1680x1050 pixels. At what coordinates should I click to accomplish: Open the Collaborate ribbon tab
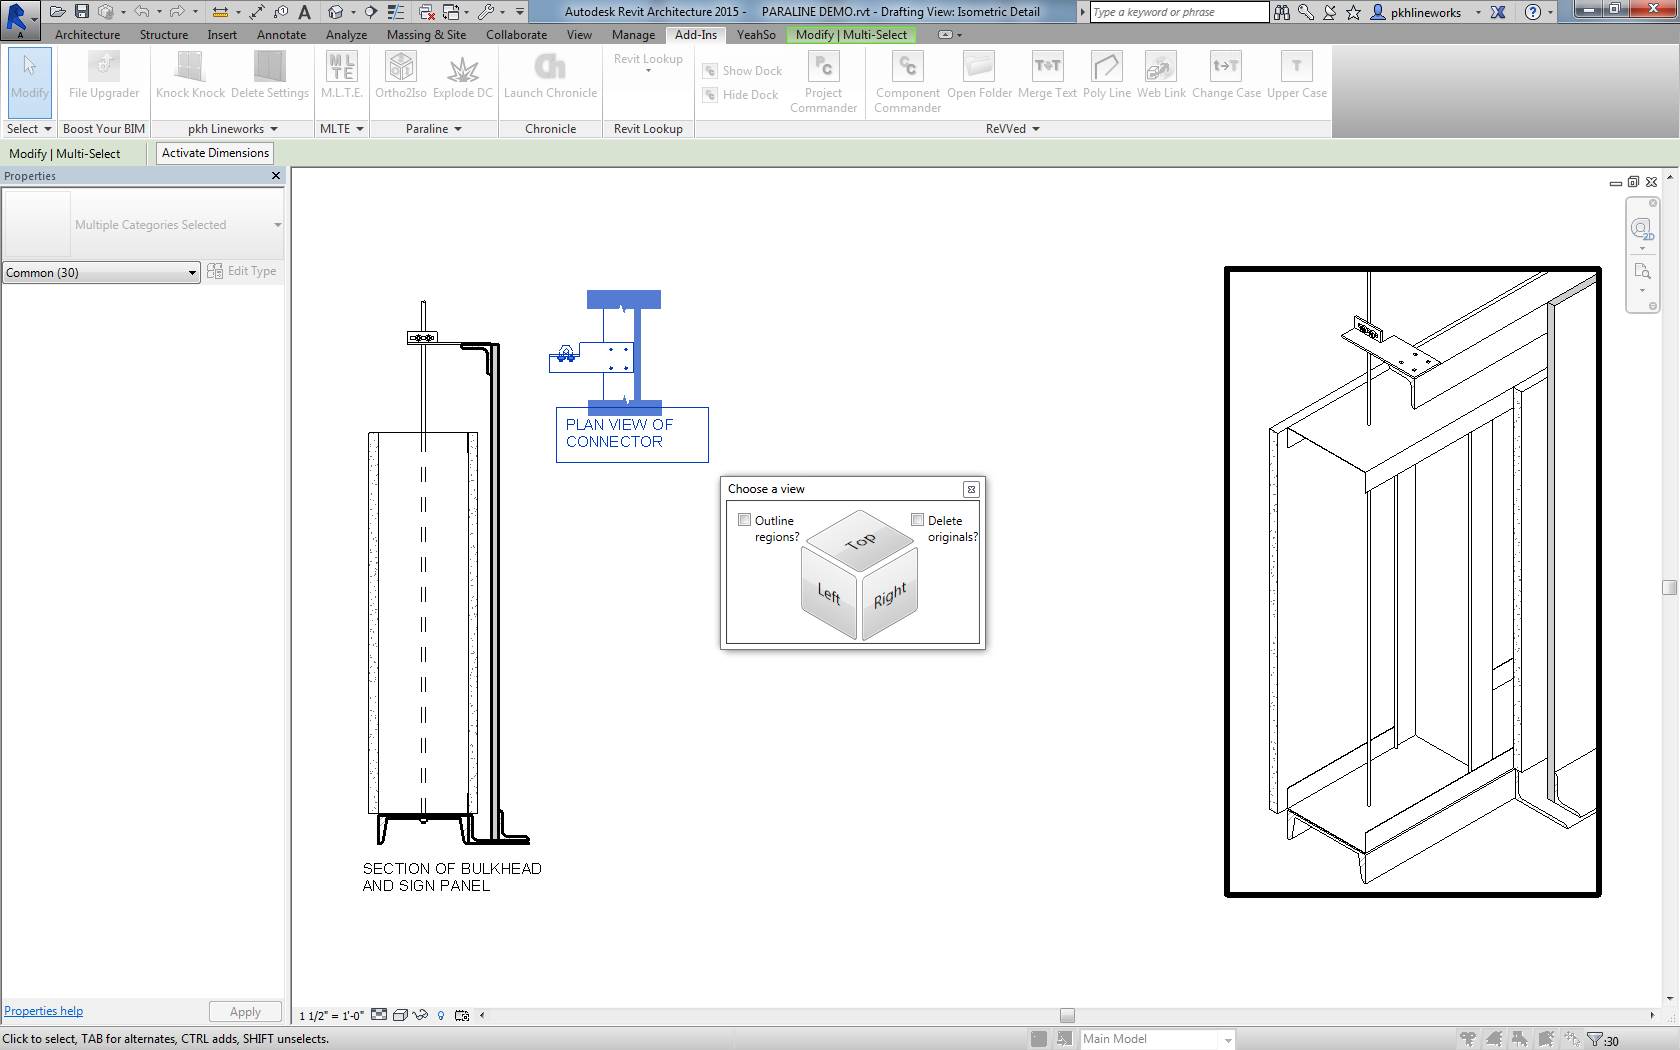(516, 35)
